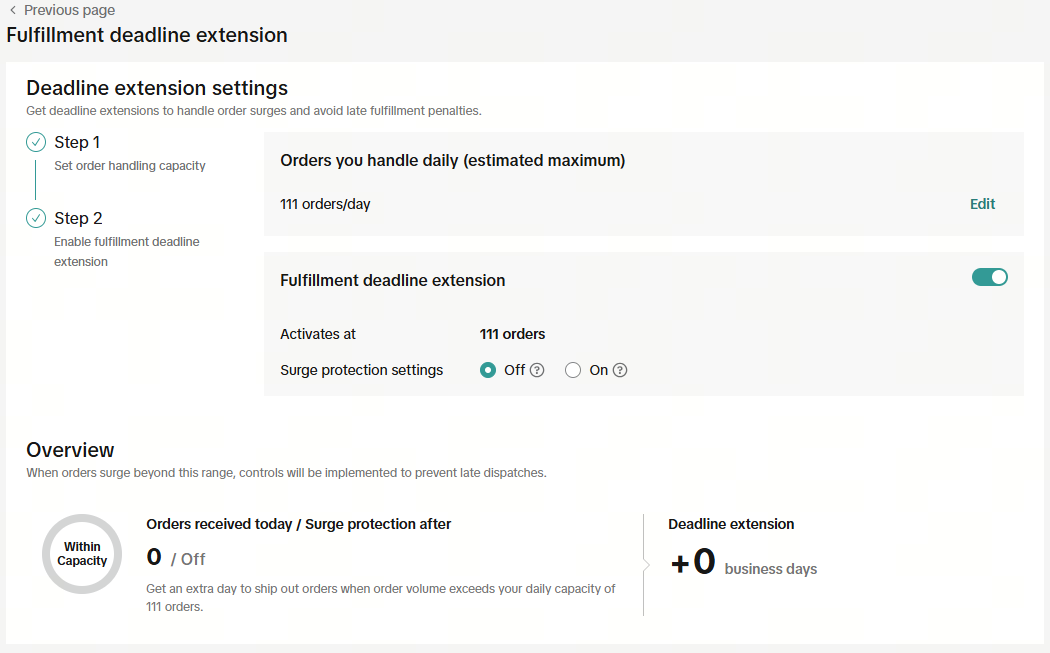Click the Step 2 checkmark icon

coord(36,218)
